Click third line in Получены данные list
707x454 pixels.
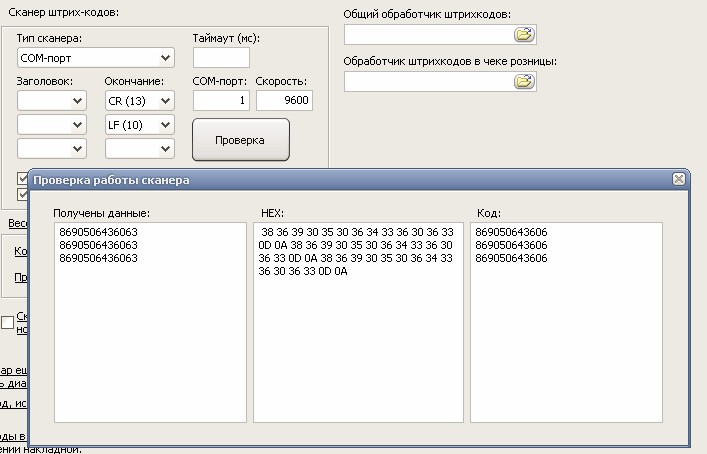coord(98,258)
